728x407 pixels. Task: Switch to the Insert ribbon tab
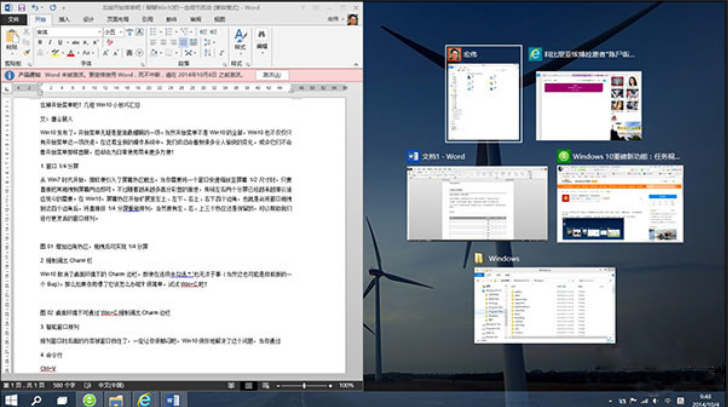(x=64, y=19)
